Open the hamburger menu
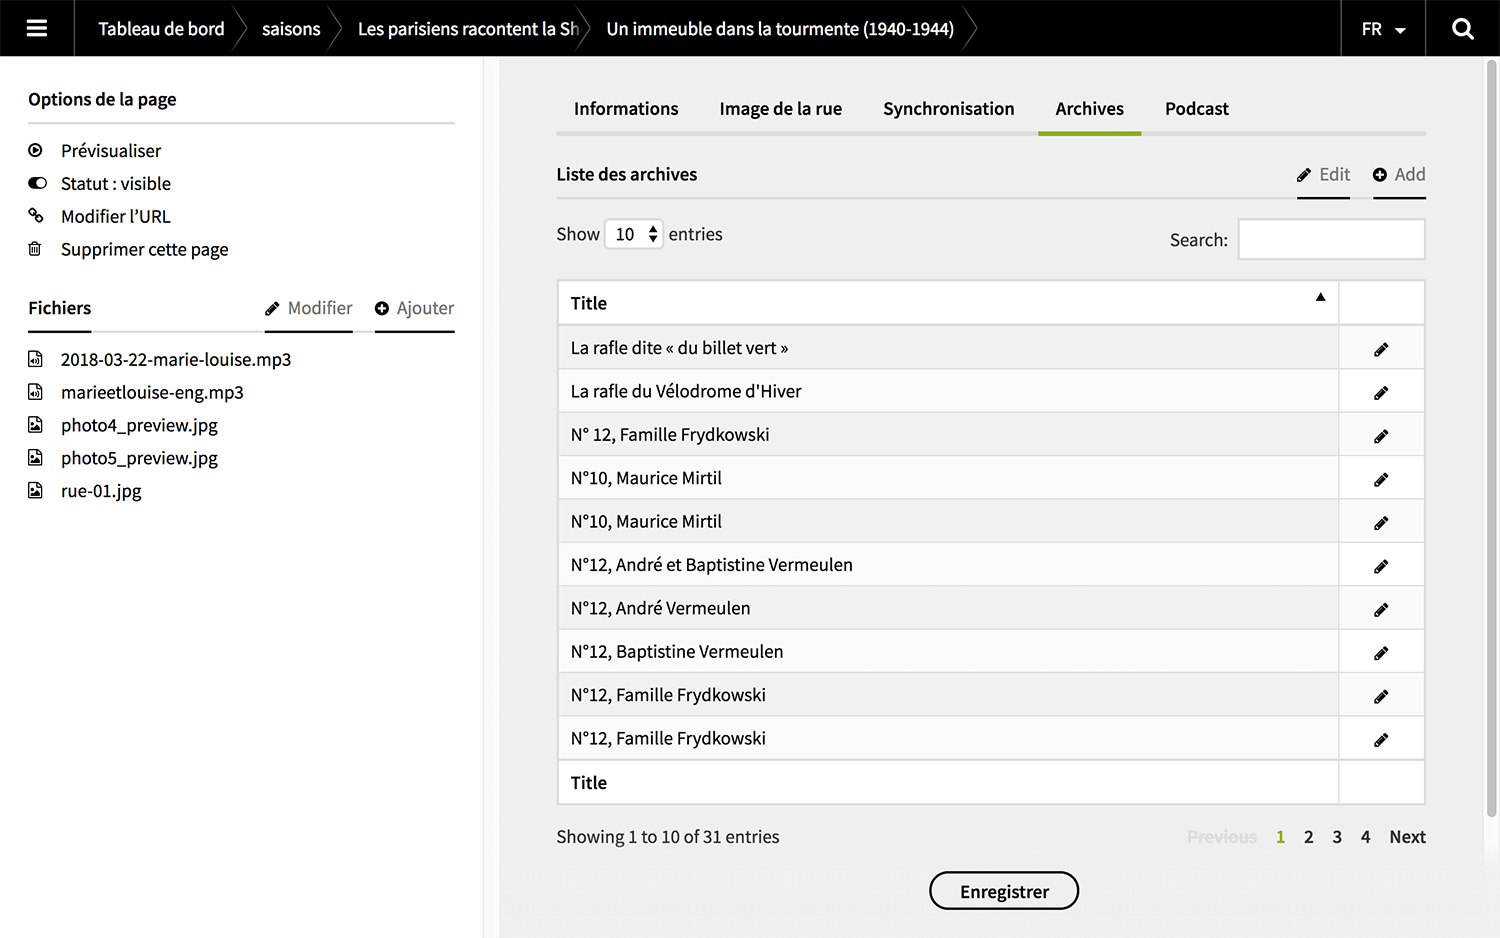The image size is (1500, 938). click(x=37, y=28)
